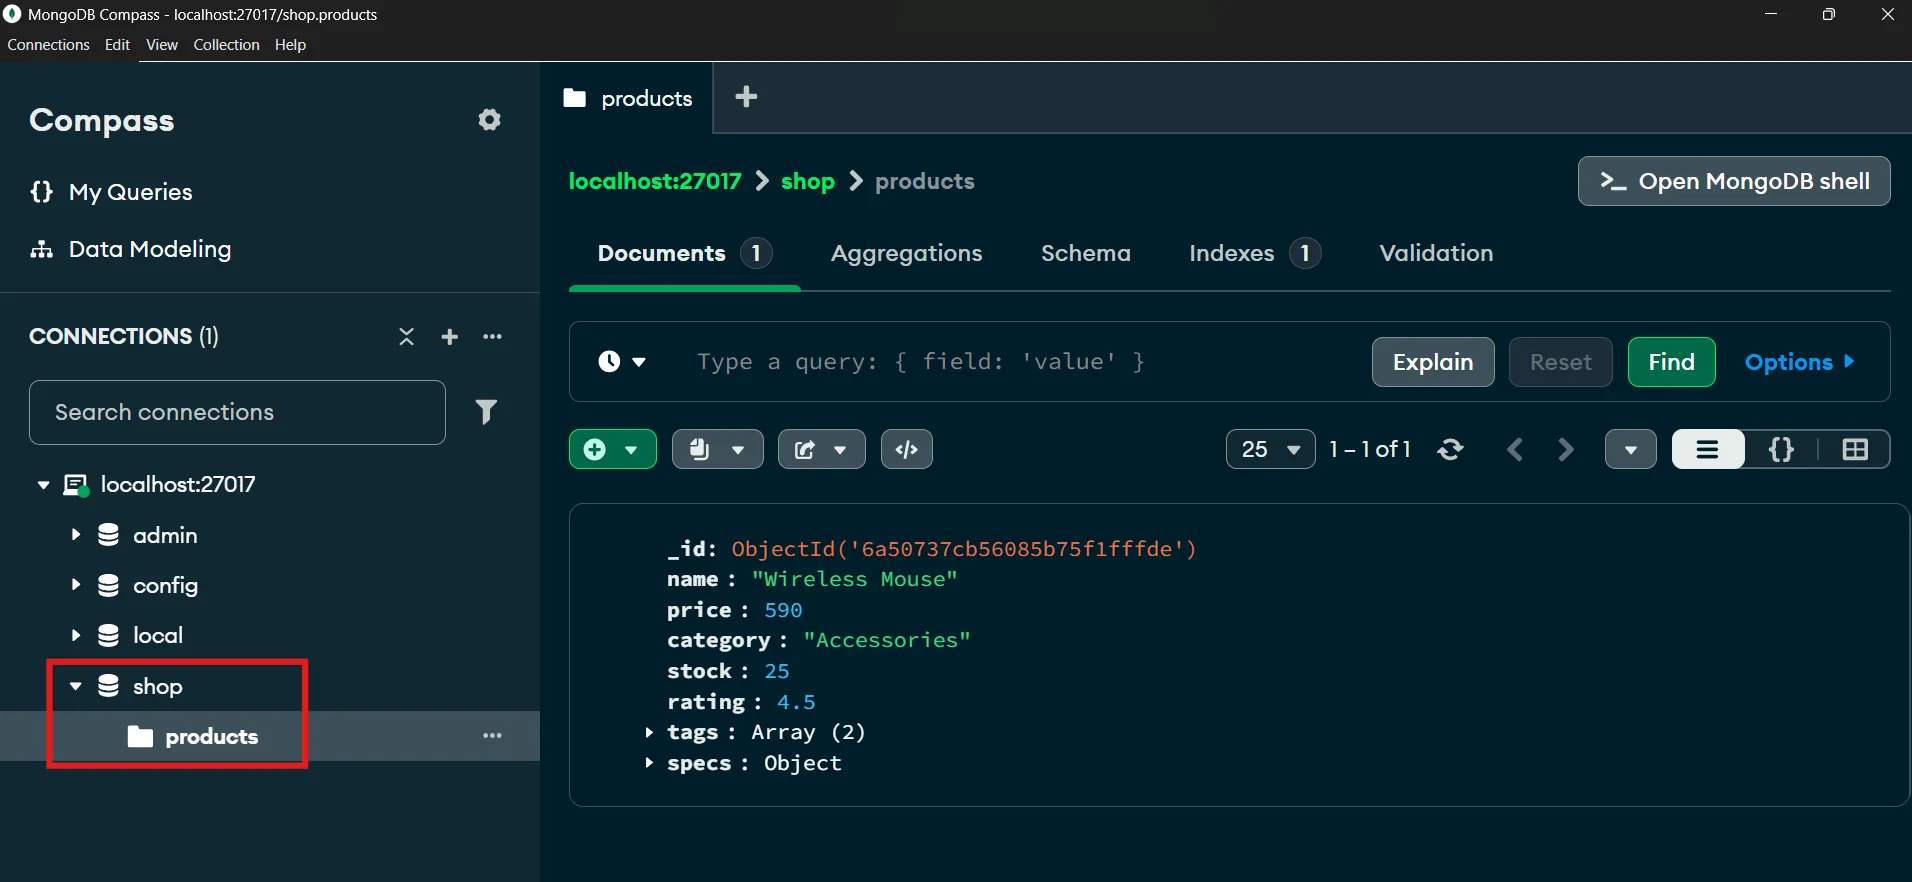Screen dimensions: 1912x882
Task: Change documents per page from 25
Action: (1271, 449)
